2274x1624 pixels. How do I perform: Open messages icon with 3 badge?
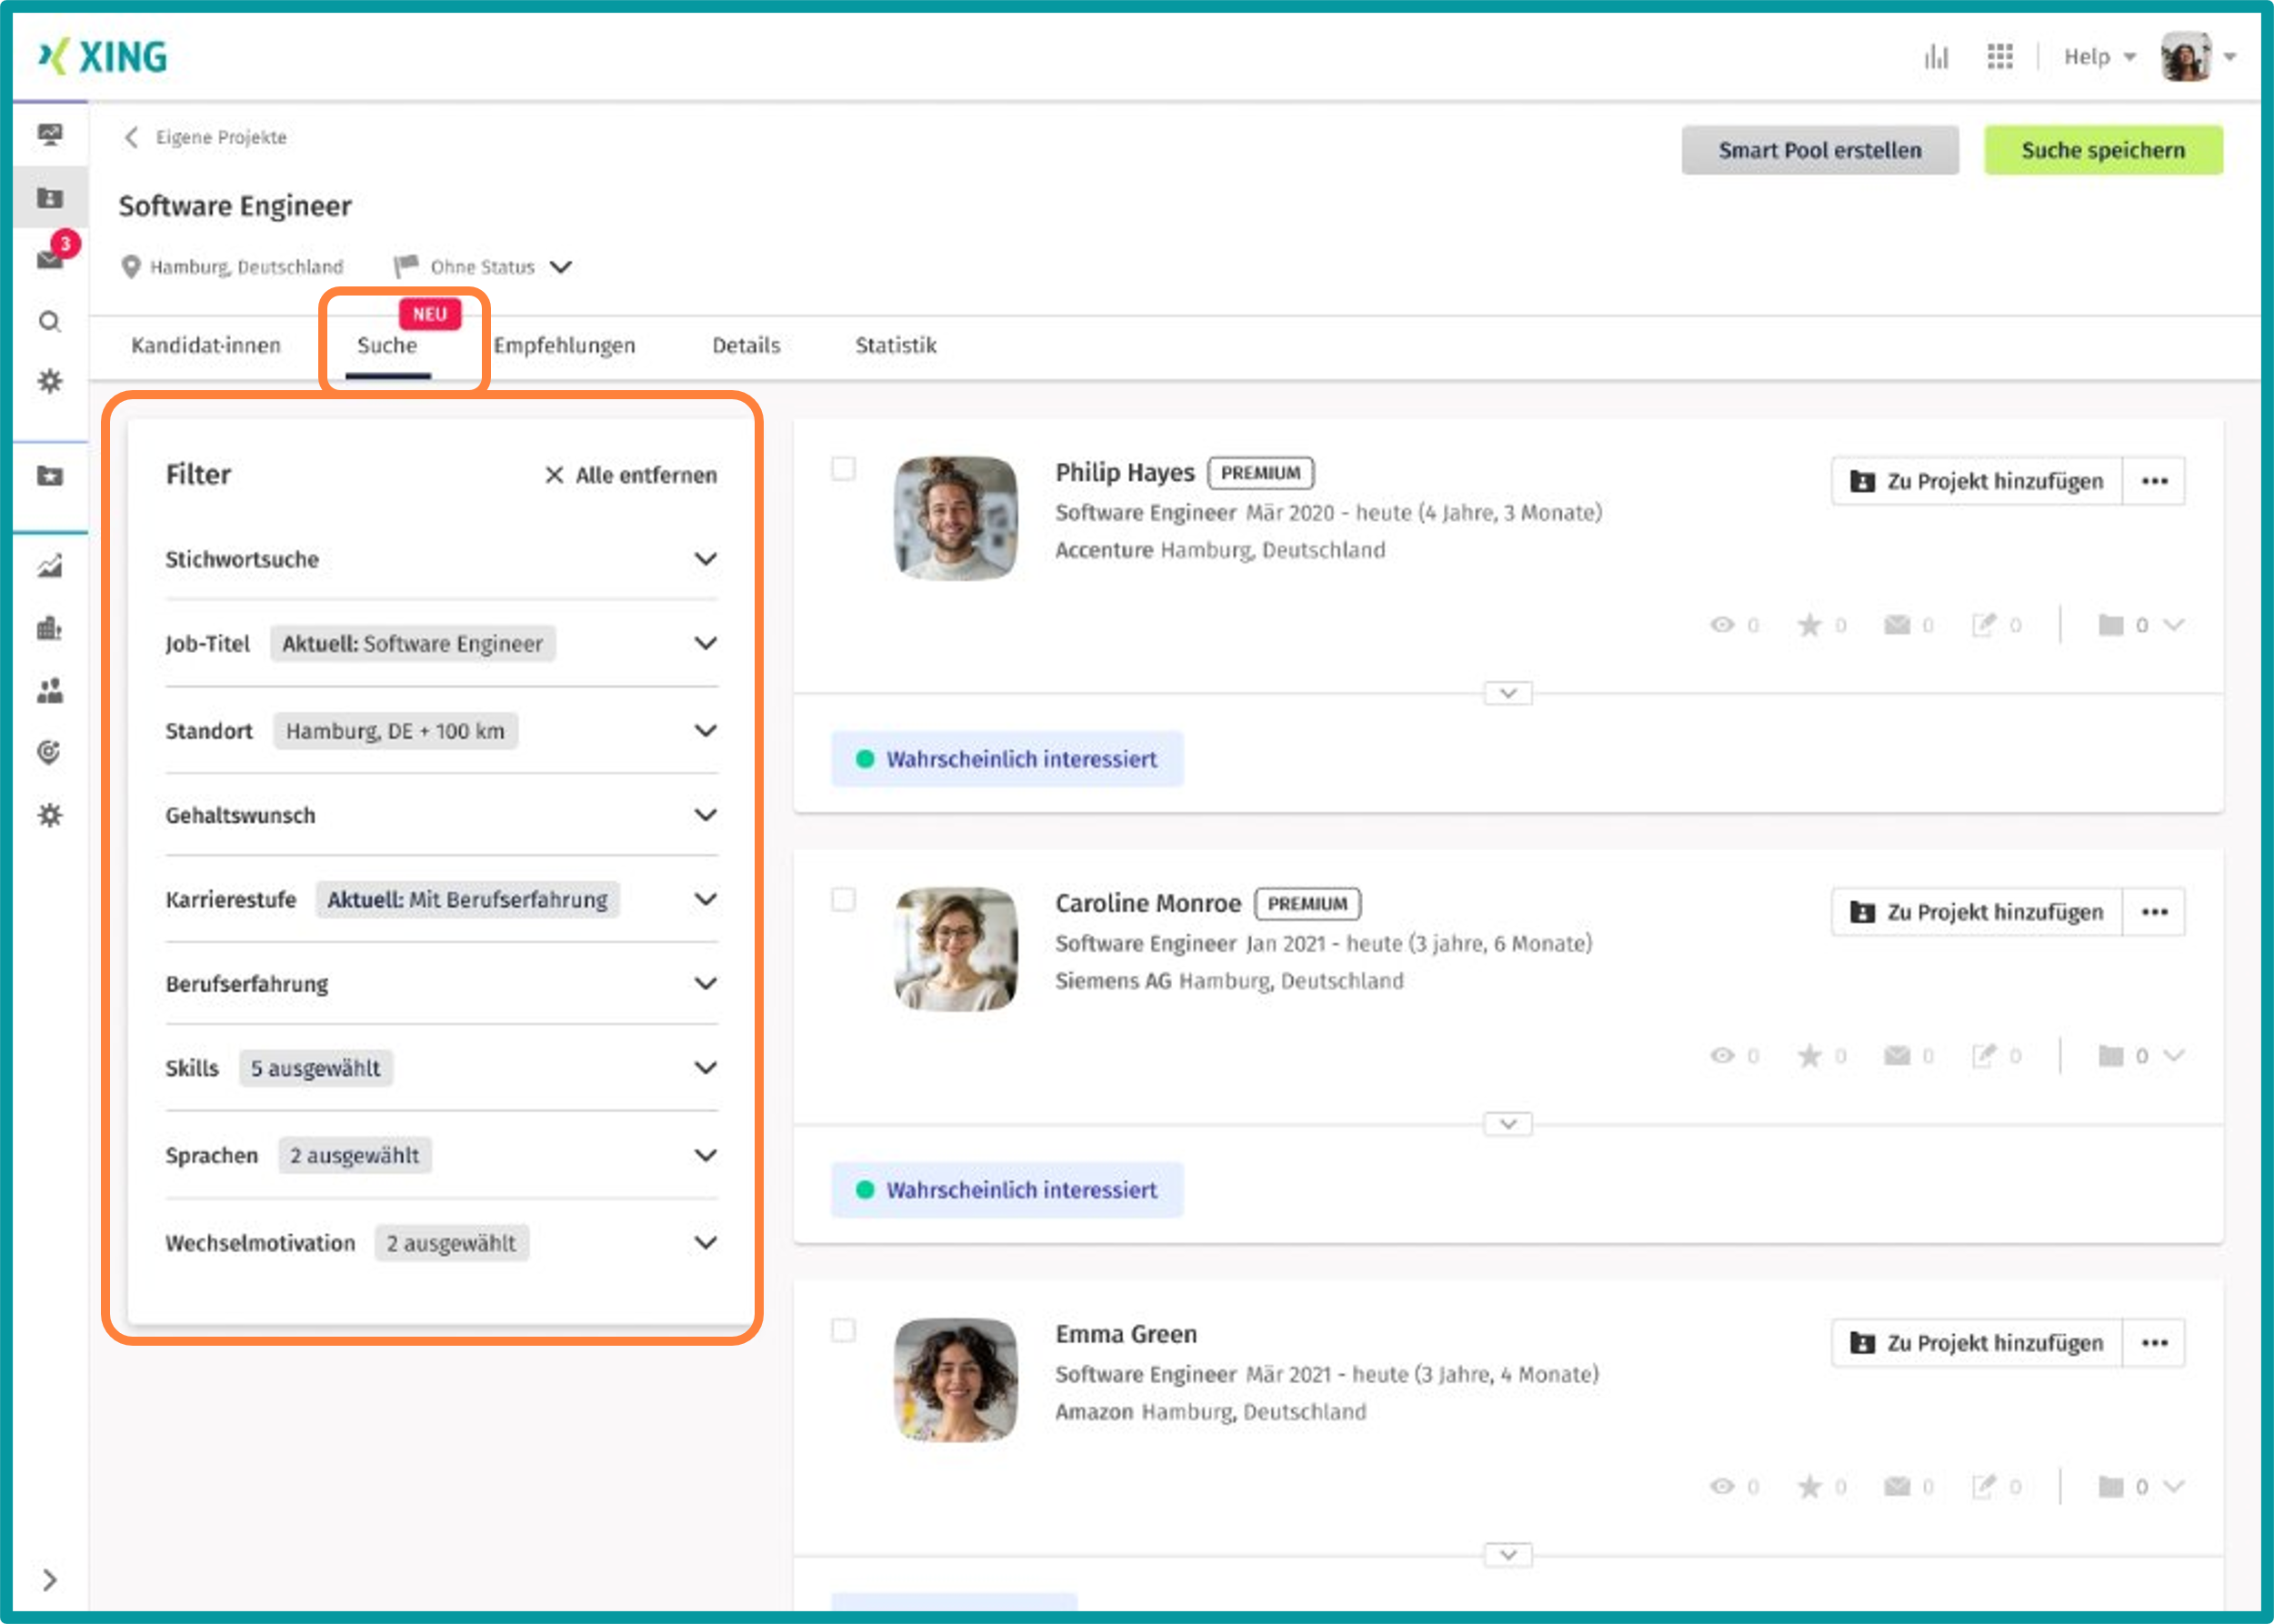point(50,259)
